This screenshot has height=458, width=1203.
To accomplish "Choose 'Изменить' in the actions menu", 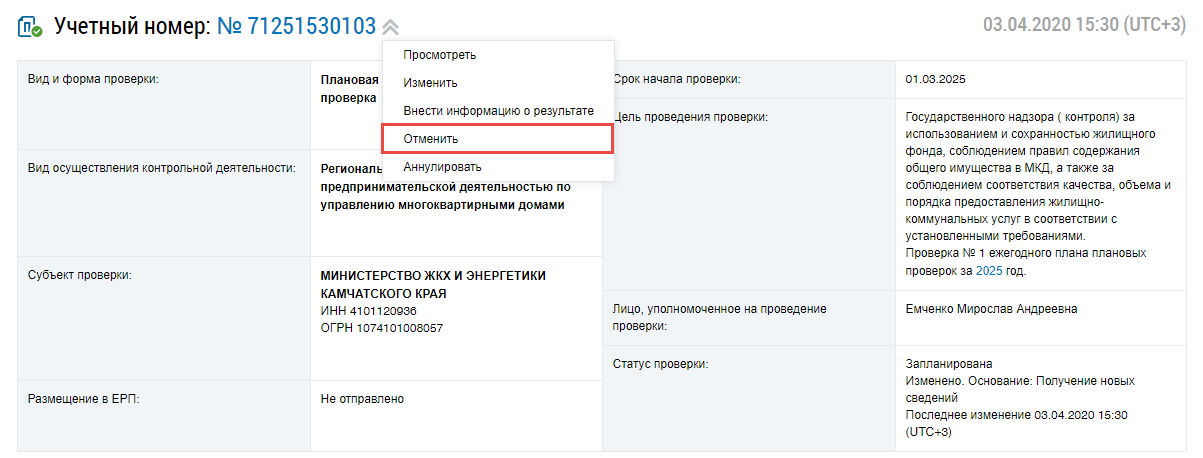I will point(430,83).
